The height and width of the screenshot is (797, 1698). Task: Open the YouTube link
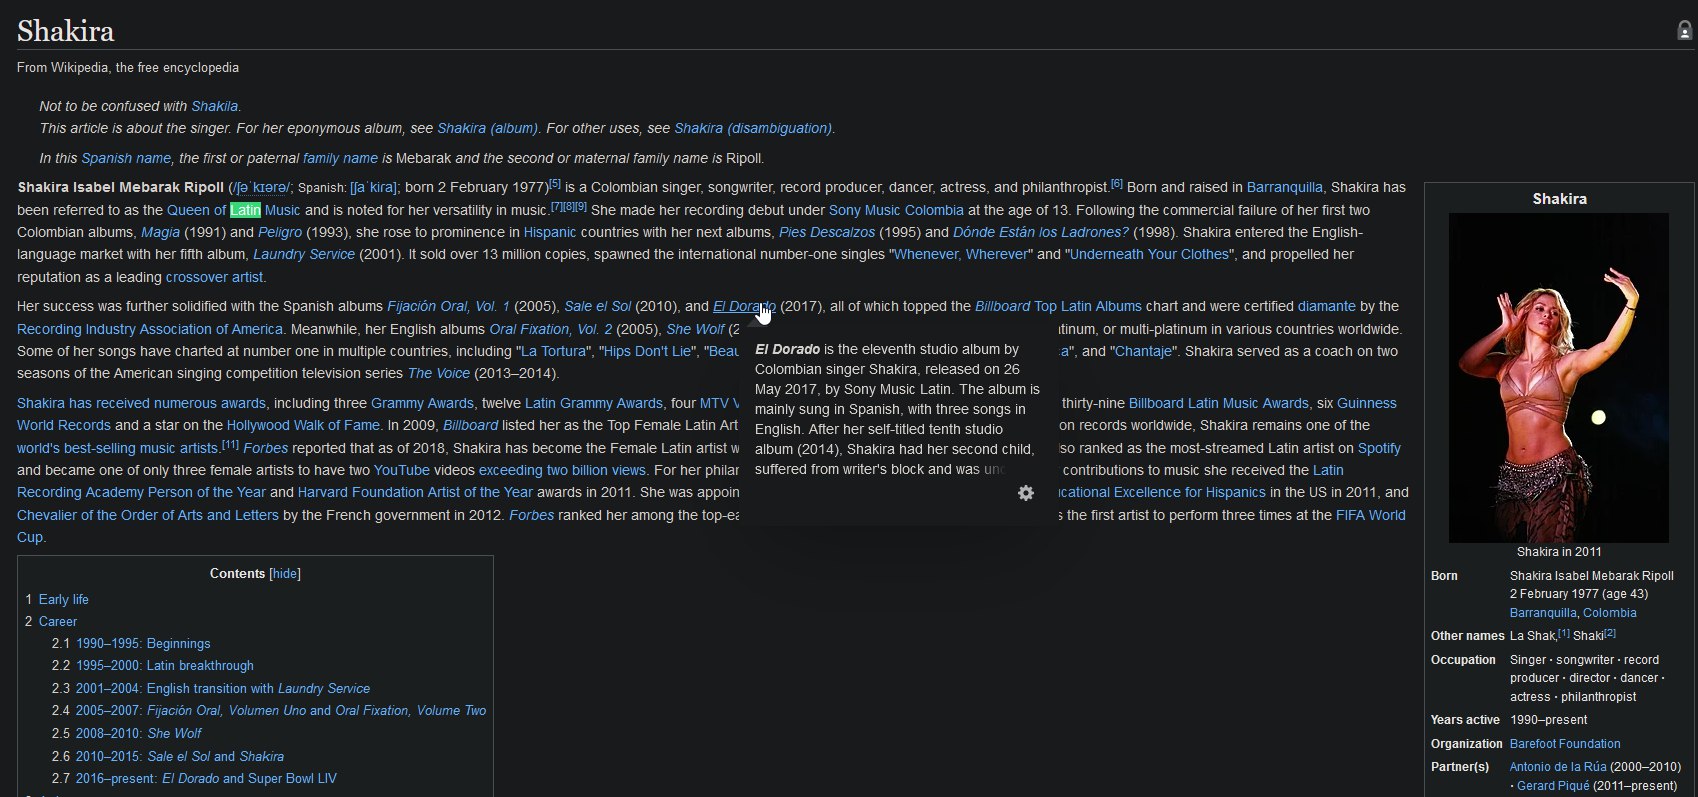click(x=402, y=470)
